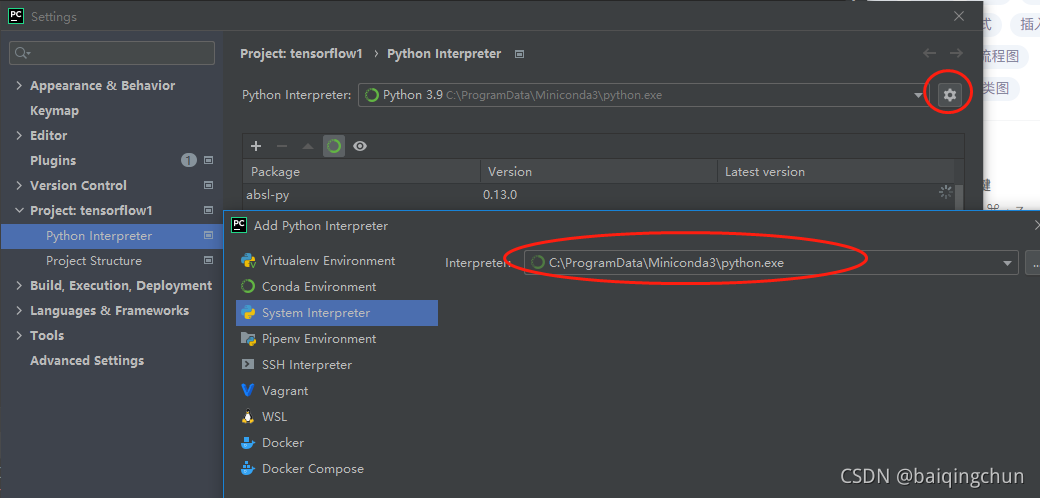Select WSL interpreter type
Viewport: 1040px width, 498px height.
[337, 416]
